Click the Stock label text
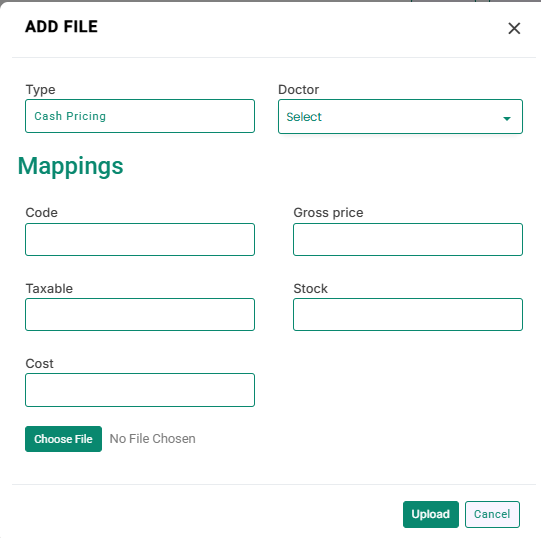Screen dimensions: 541x538 click(310, 288)
